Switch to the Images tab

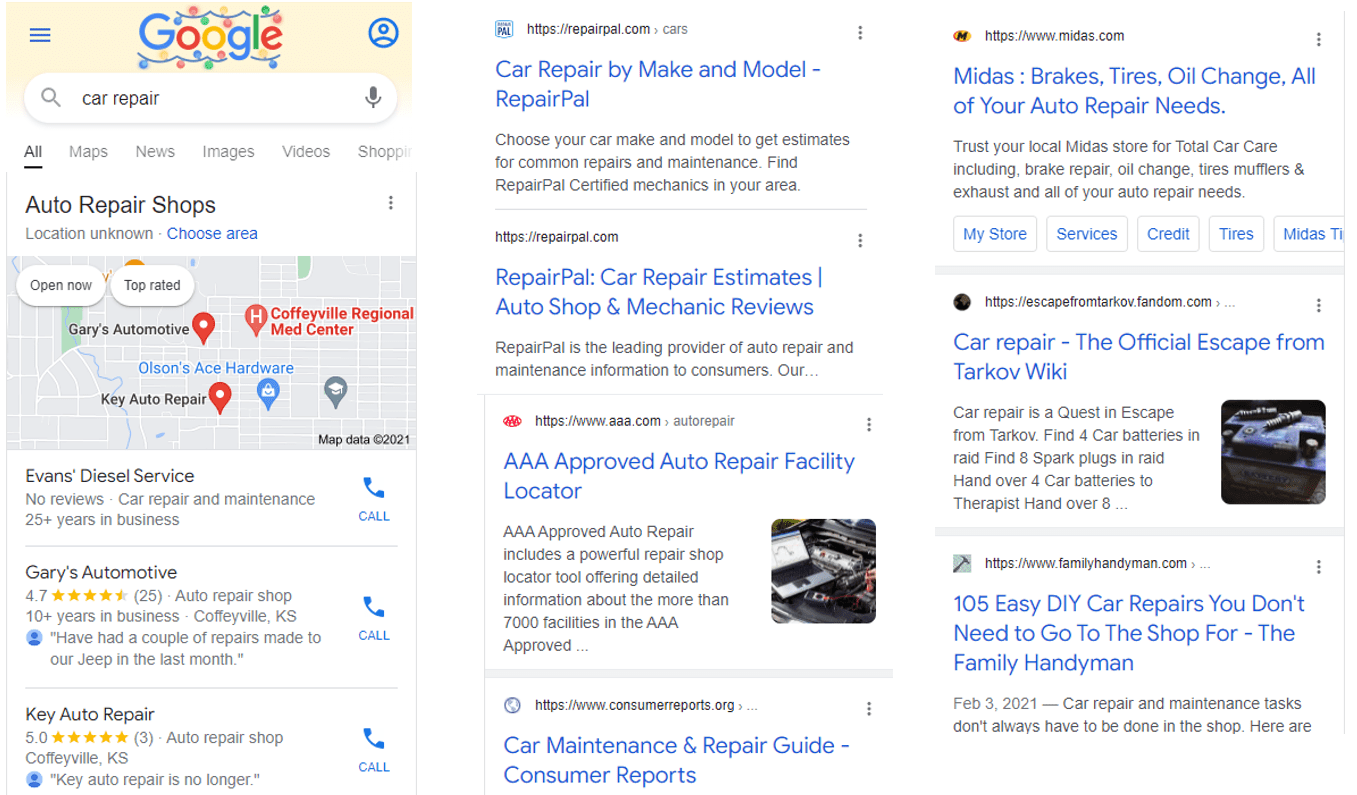(228, 152)
